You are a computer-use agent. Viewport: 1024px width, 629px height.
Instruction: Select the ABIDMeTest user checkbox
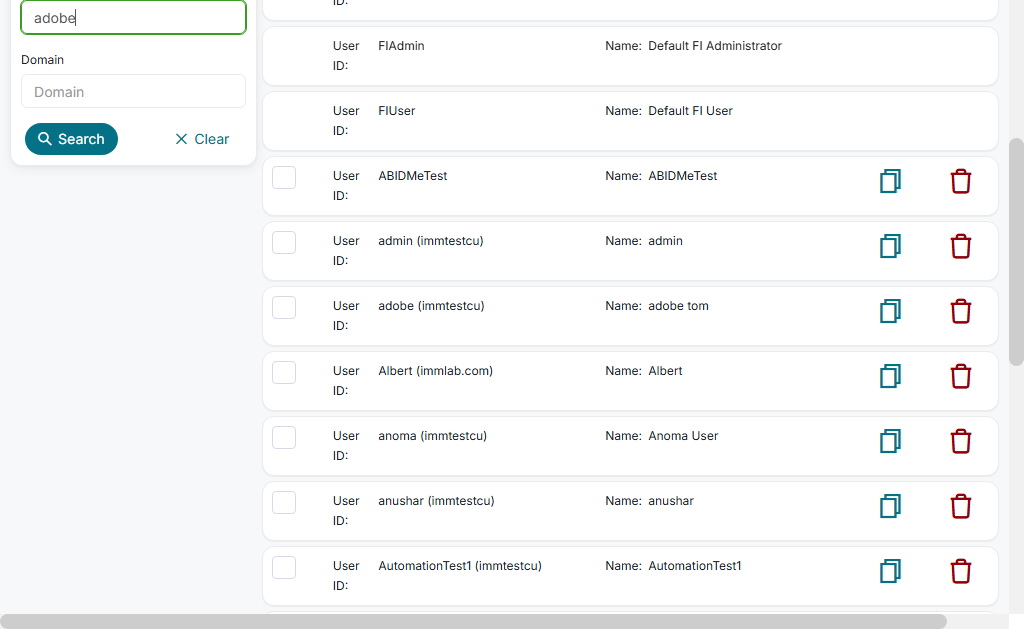point(284,177)
